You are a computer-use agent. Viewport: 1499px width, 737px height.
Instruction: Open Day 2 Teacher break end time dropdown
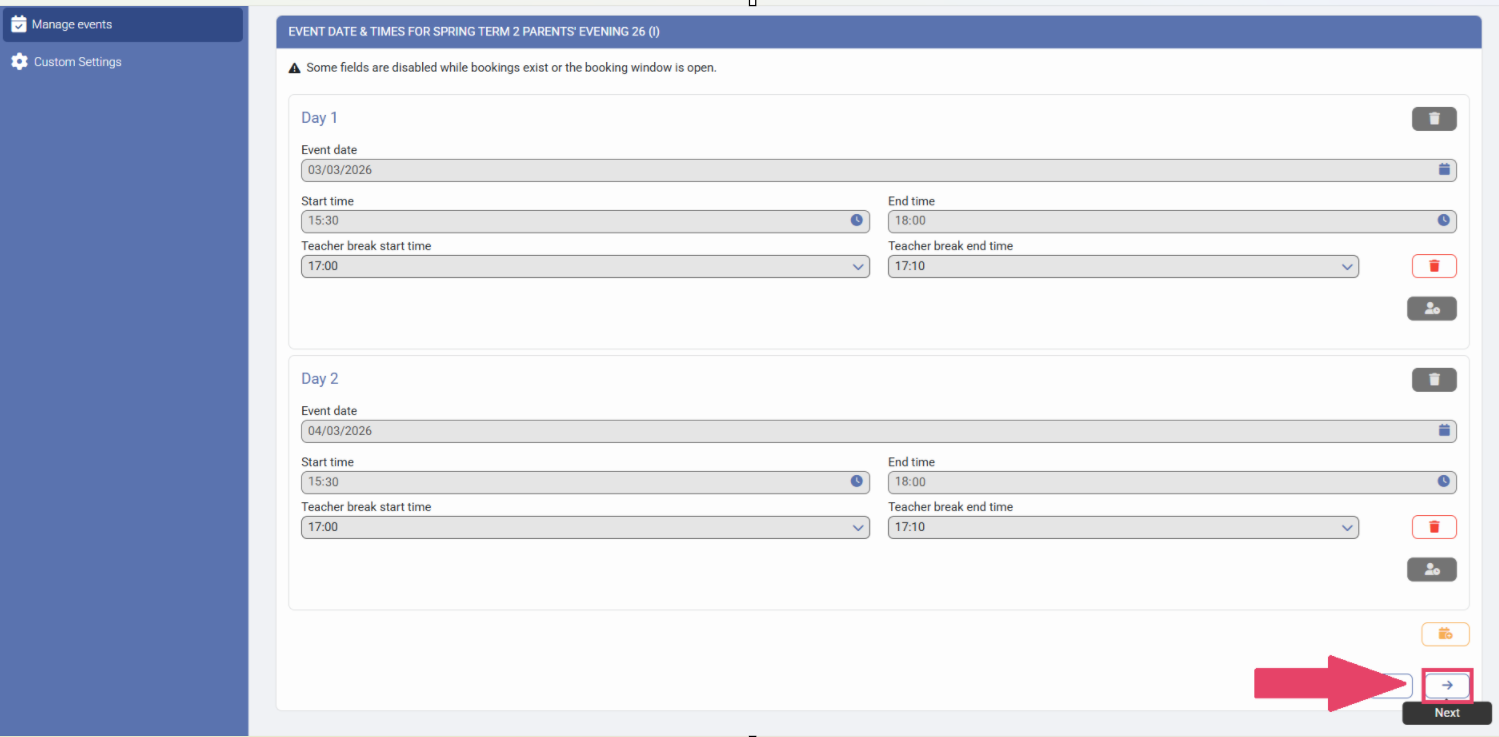1122,528
